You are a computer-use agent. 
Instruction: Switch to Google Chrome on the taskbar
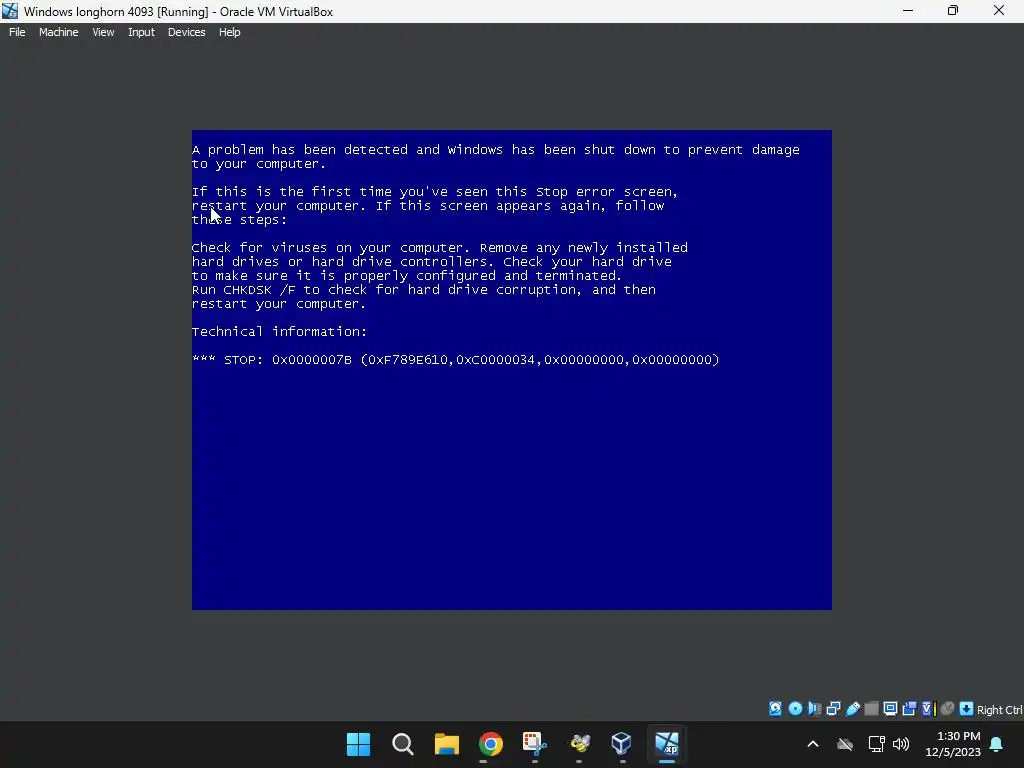pos(490,744)
